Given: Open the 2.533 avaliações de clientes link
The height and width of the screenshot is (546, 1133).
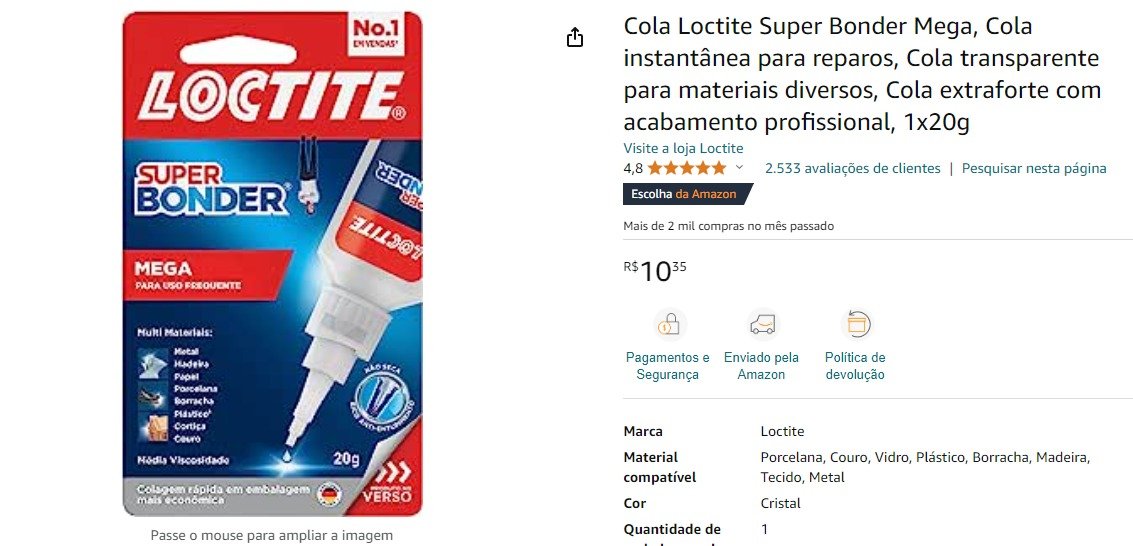Looking at the screenshot, I should 853,168.
